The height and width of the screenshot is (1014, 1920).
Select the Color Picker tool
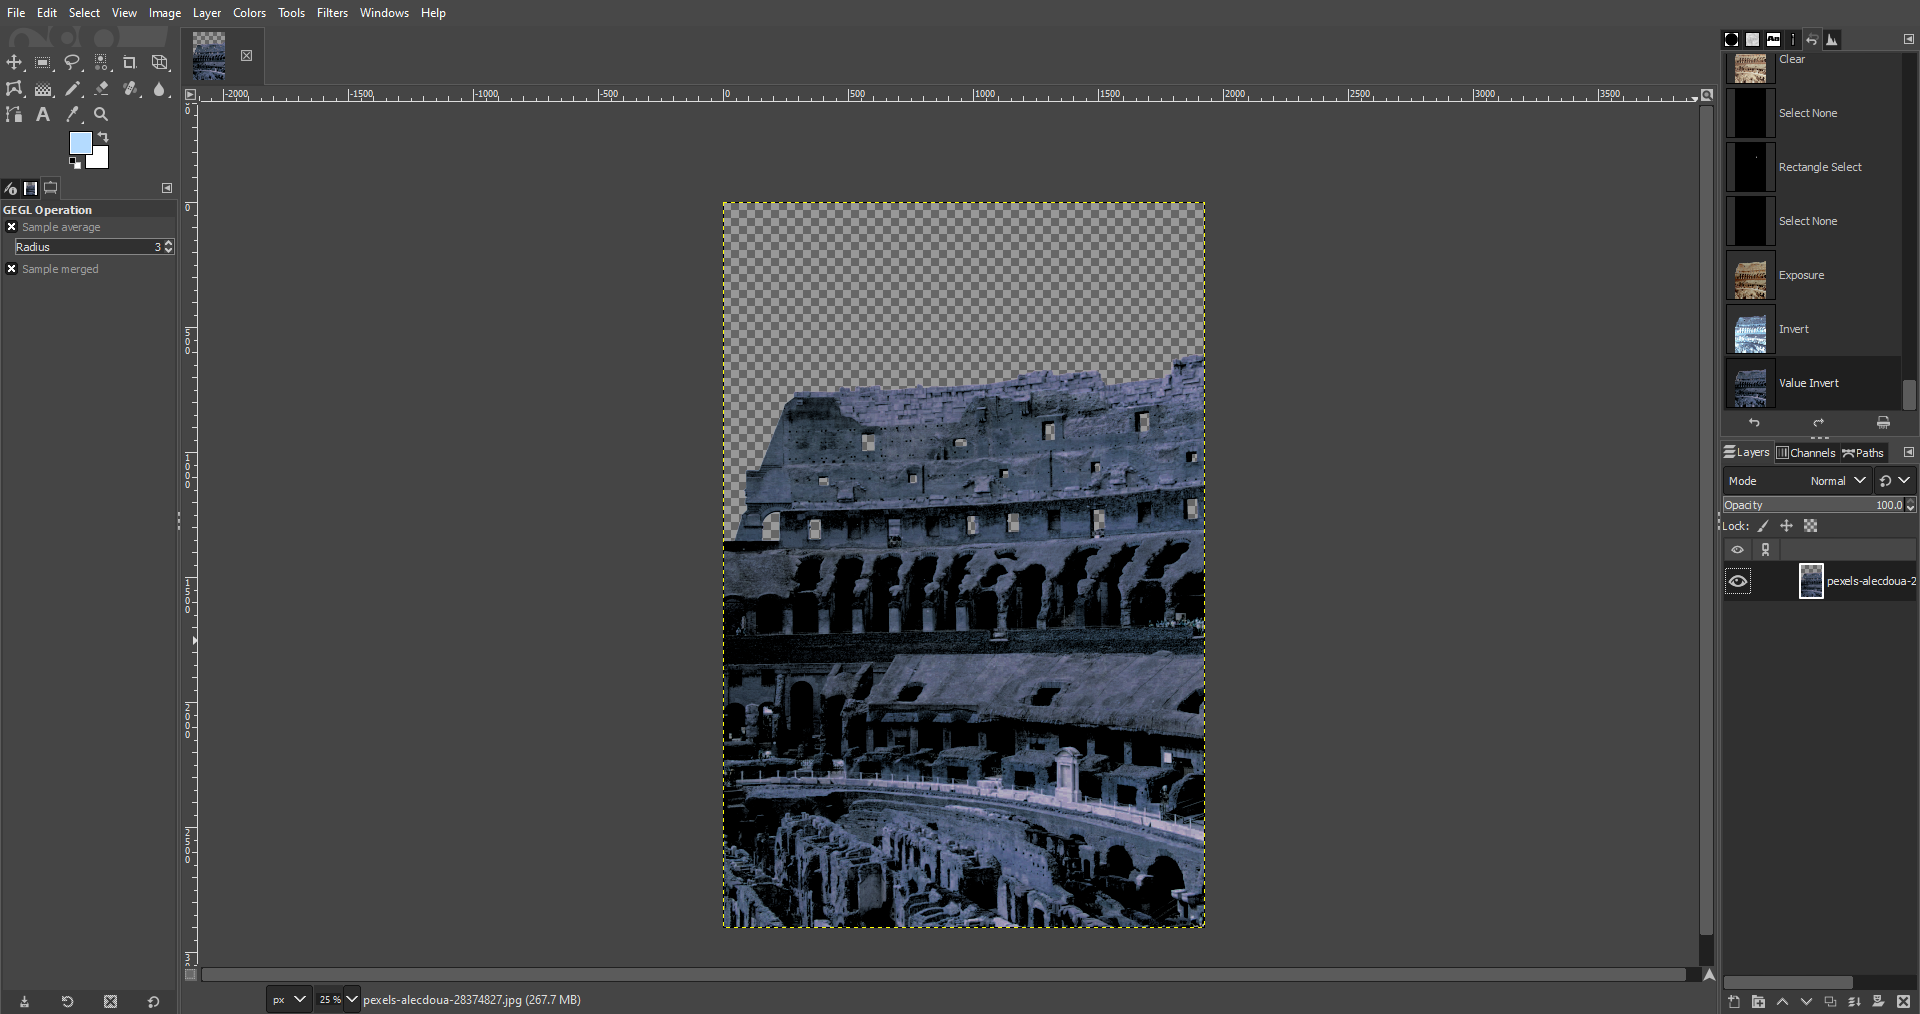72,115
